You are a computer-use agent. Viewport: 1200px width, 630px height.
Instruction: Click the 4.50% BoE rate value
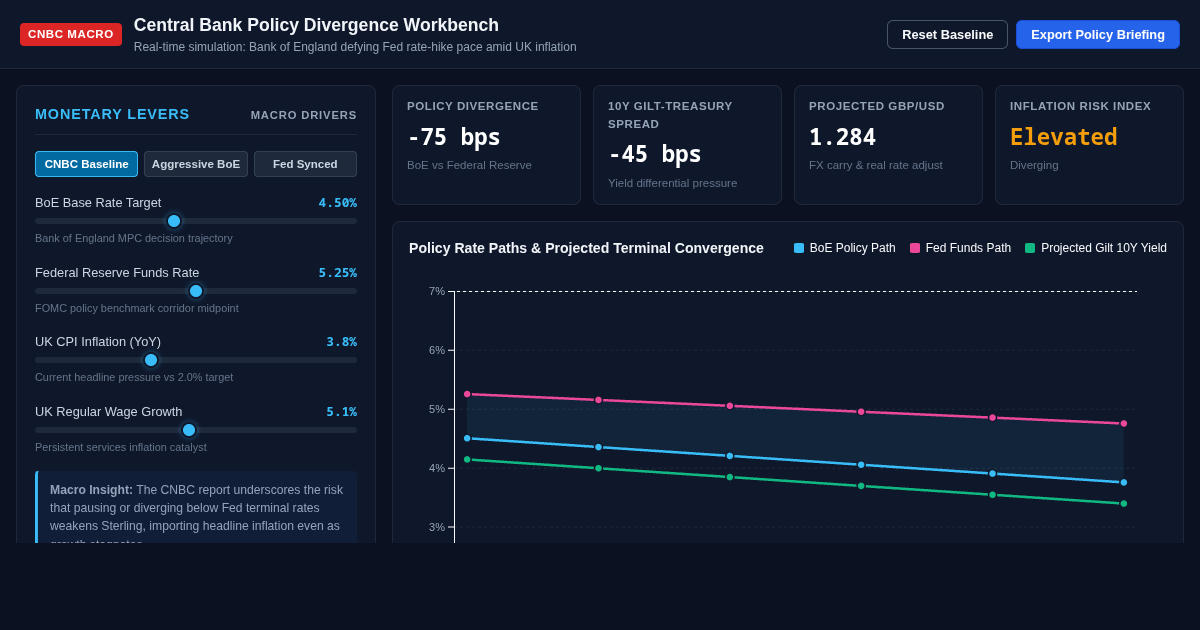coord(338,203)
